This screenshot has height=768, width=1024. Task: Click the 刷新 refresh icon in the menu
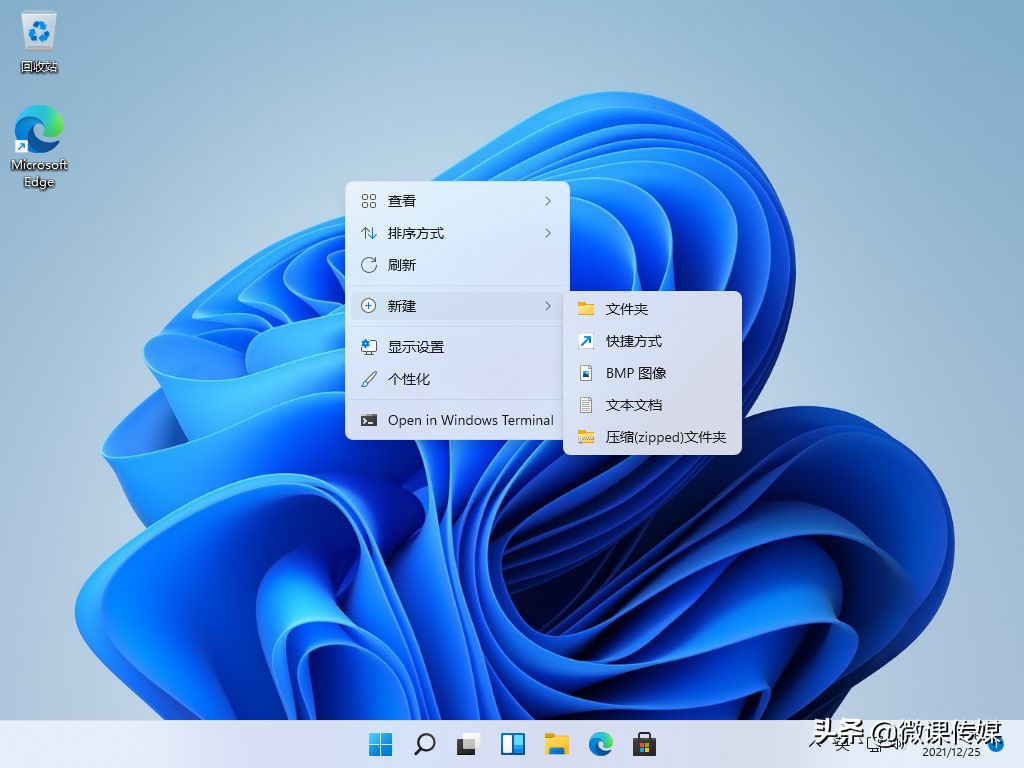(368, 264)
